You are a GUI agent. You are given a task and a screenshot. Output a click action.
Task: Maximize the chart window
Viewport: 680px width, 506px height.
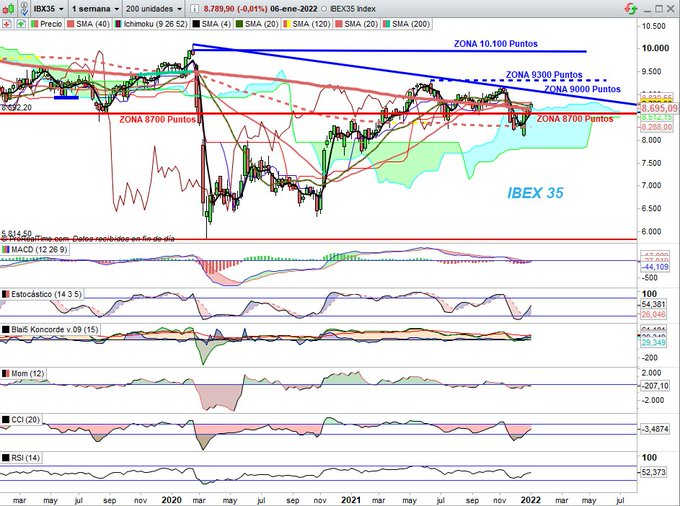tap(659, 9)
